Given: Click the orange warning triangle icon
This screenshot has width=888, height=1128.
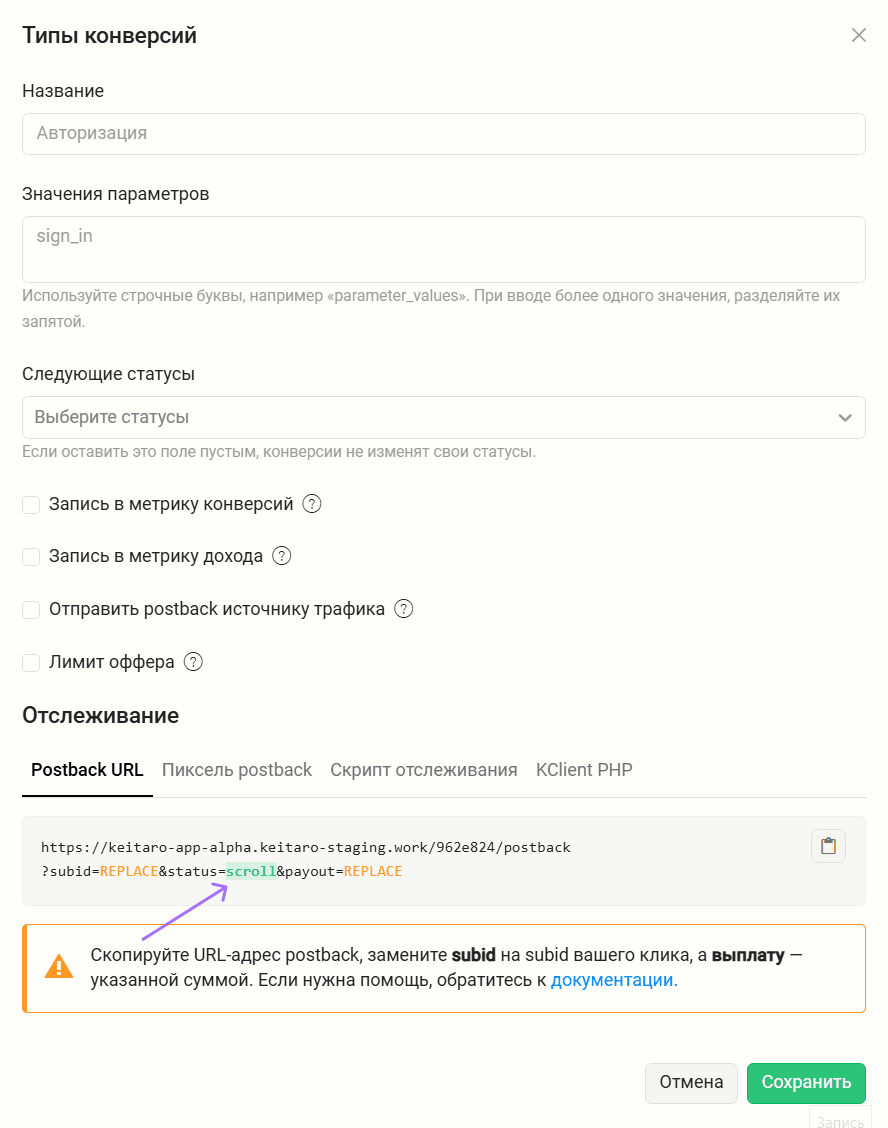Looking at the screenshot, I should point(59,967).
